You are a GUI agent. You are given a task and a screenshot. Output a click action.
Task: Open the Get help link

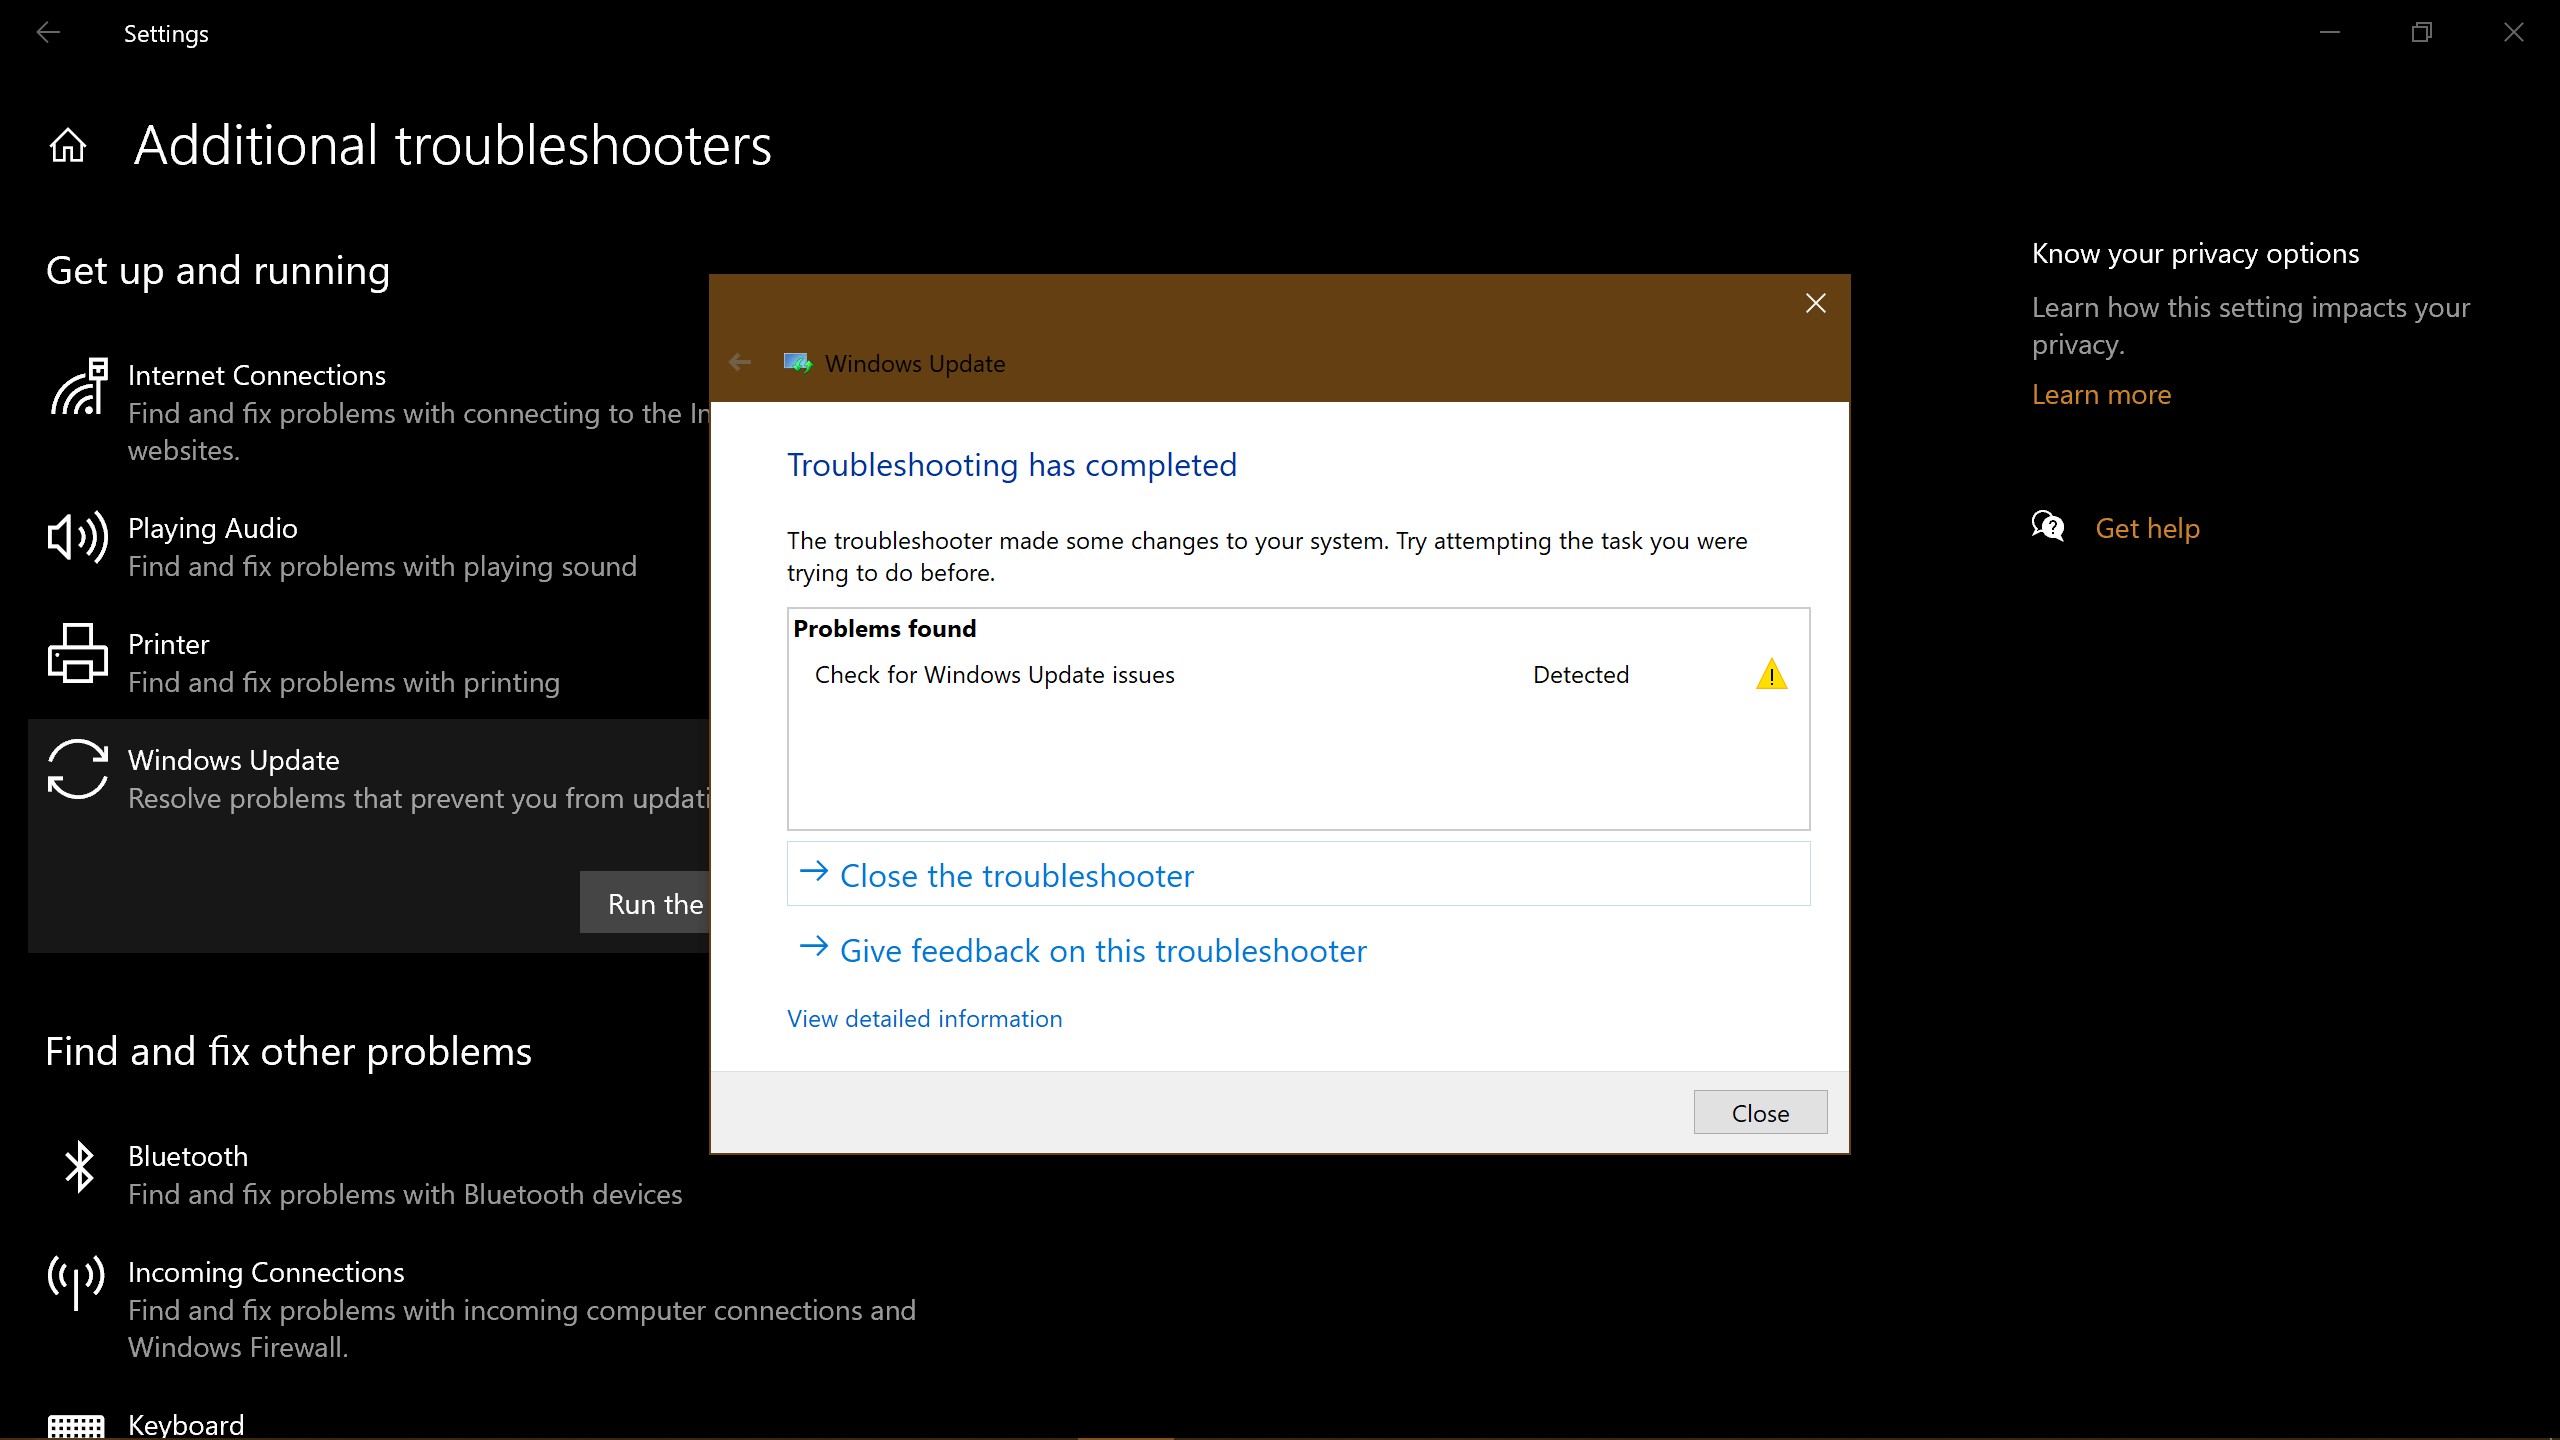tap(2147, 528)
